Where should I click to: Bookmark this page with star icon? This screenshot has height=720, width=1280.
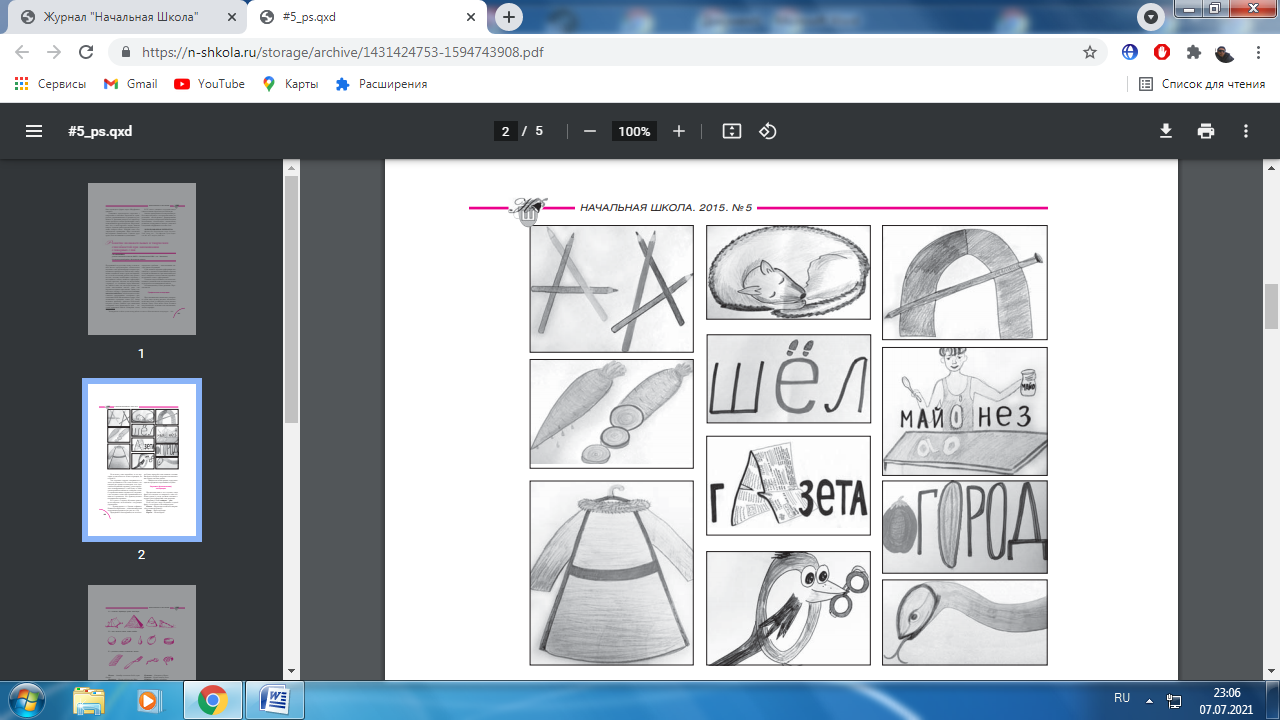tap(1090, 52)
